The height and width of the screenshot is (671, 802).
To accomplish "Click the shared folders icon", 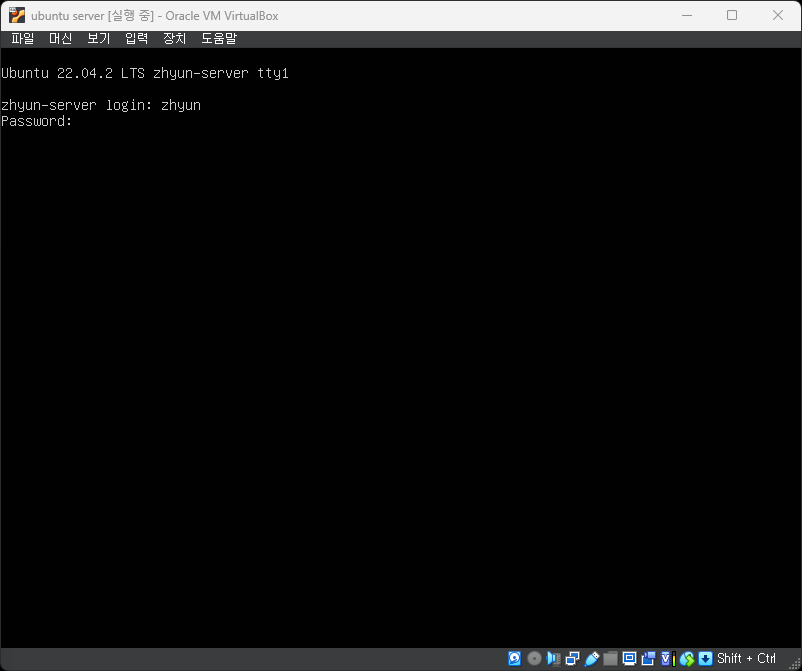I will [x=610, y=659].
